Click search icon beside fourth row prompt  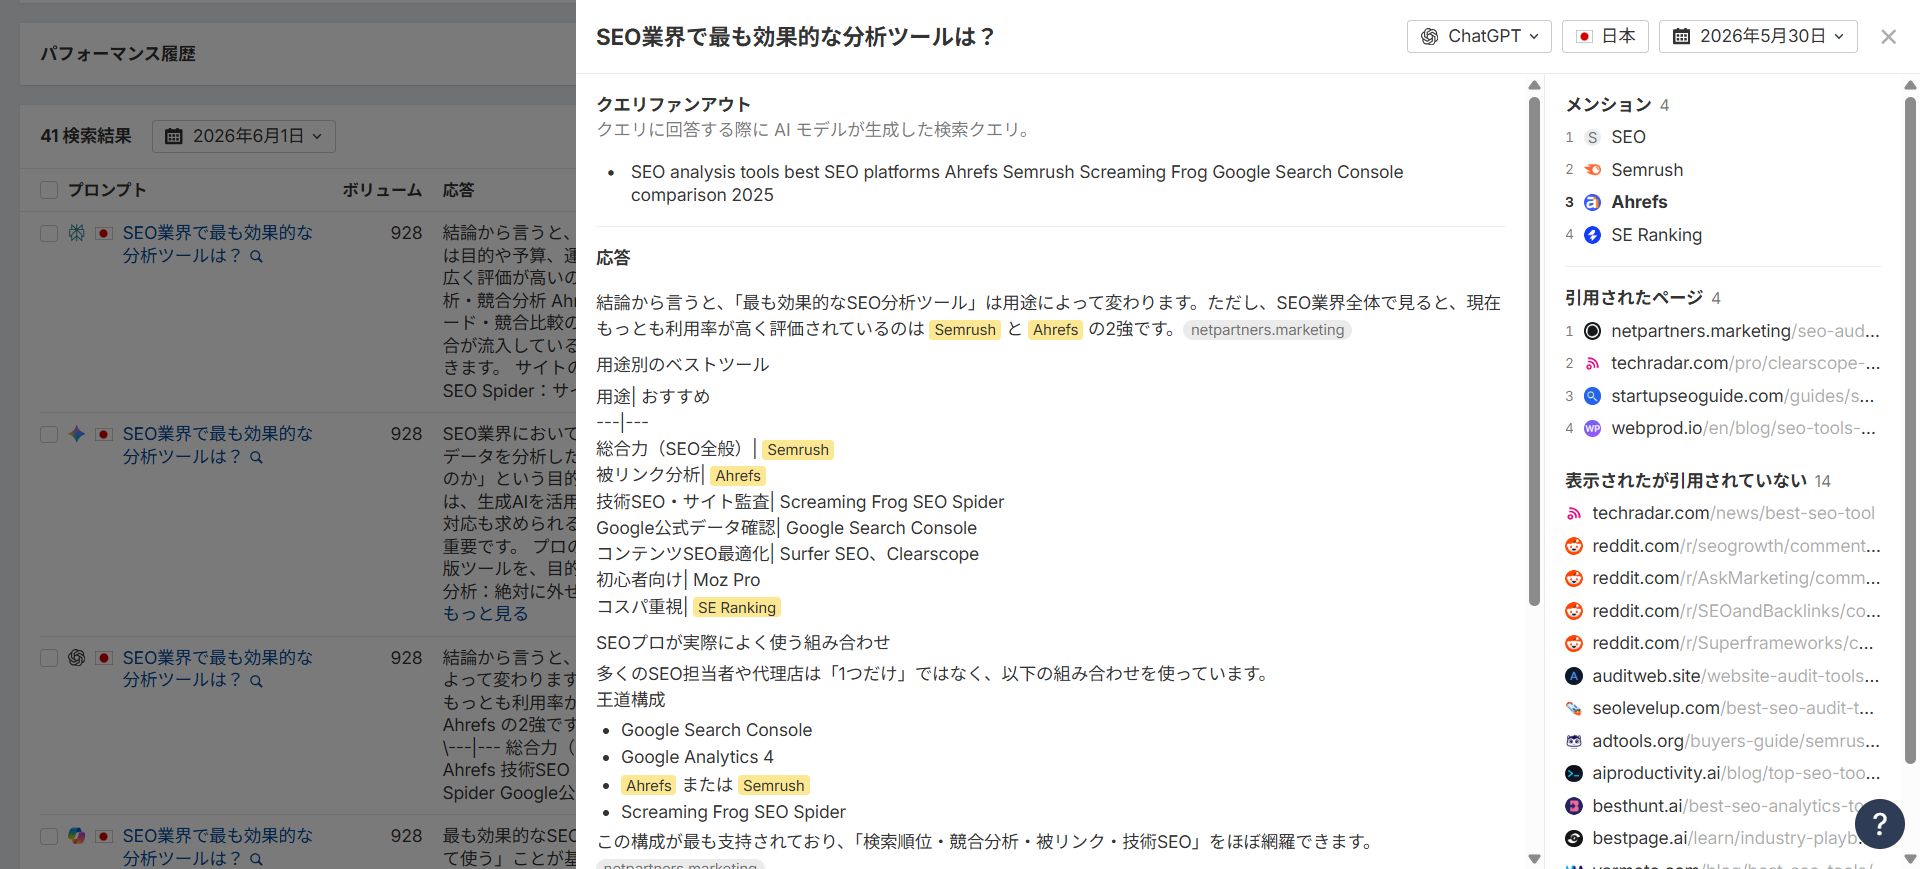coord(256,859)
